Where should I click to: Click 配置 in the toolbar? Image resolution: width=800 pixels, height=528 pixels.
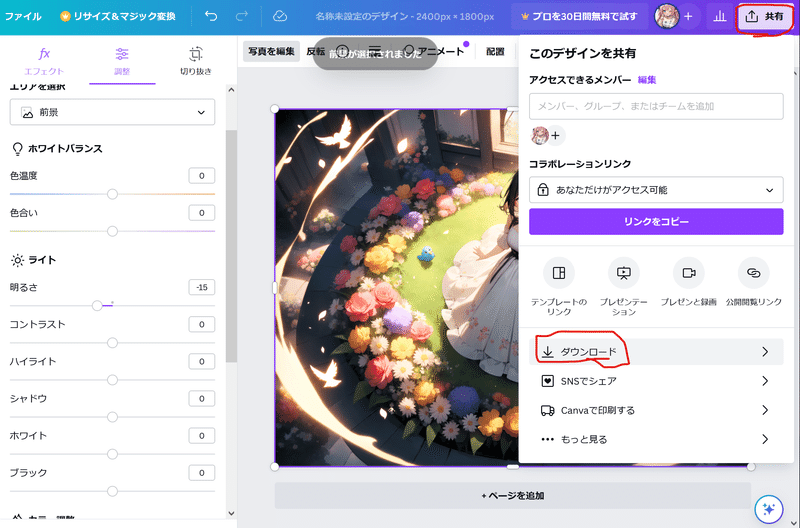495,51
